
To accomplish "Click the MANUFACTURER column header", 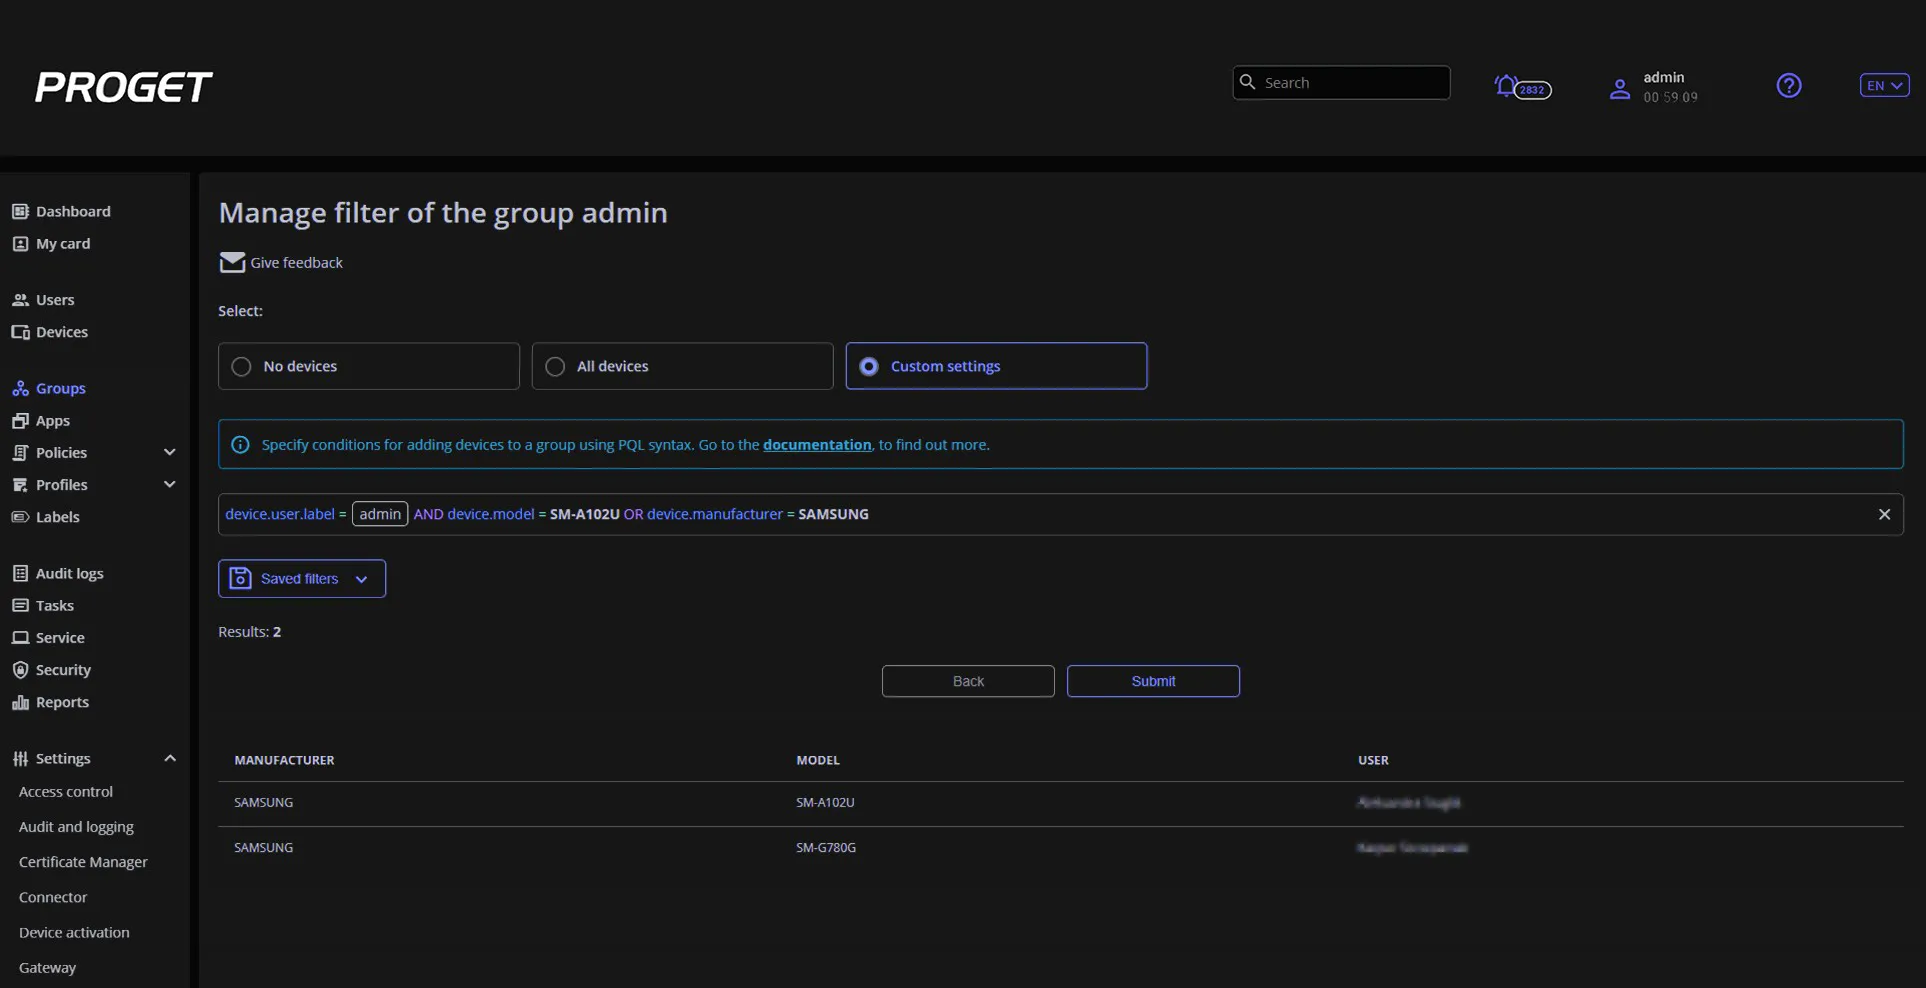I will click(284, 760).
